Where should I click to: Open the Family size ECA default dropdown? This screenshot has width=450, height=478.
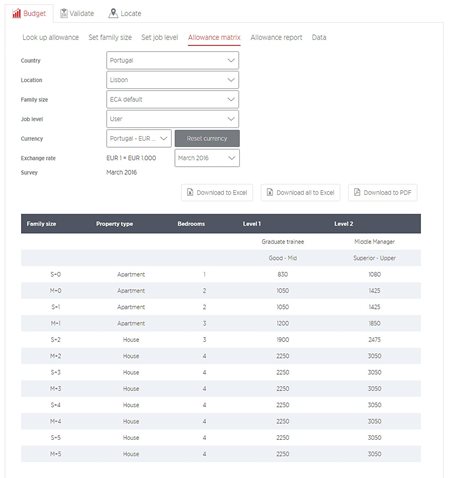pos(172,99)
